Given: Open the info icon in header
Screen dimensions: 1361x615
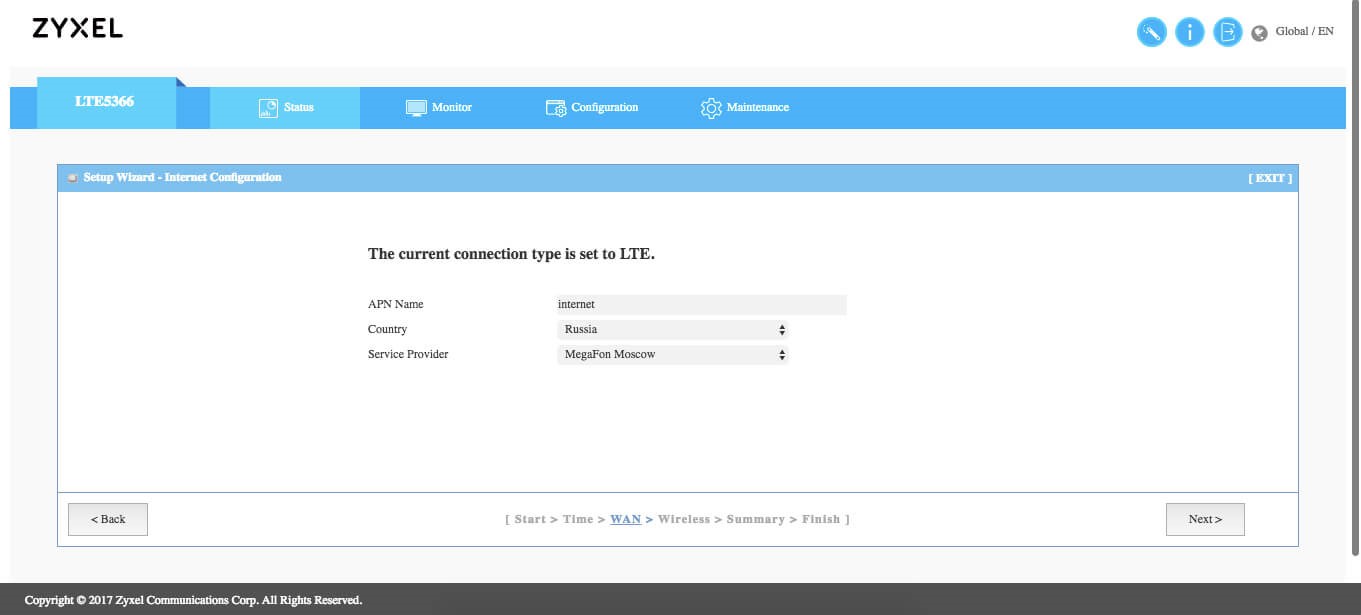Looking at the screenshot, I should [x=1189, y=32].
